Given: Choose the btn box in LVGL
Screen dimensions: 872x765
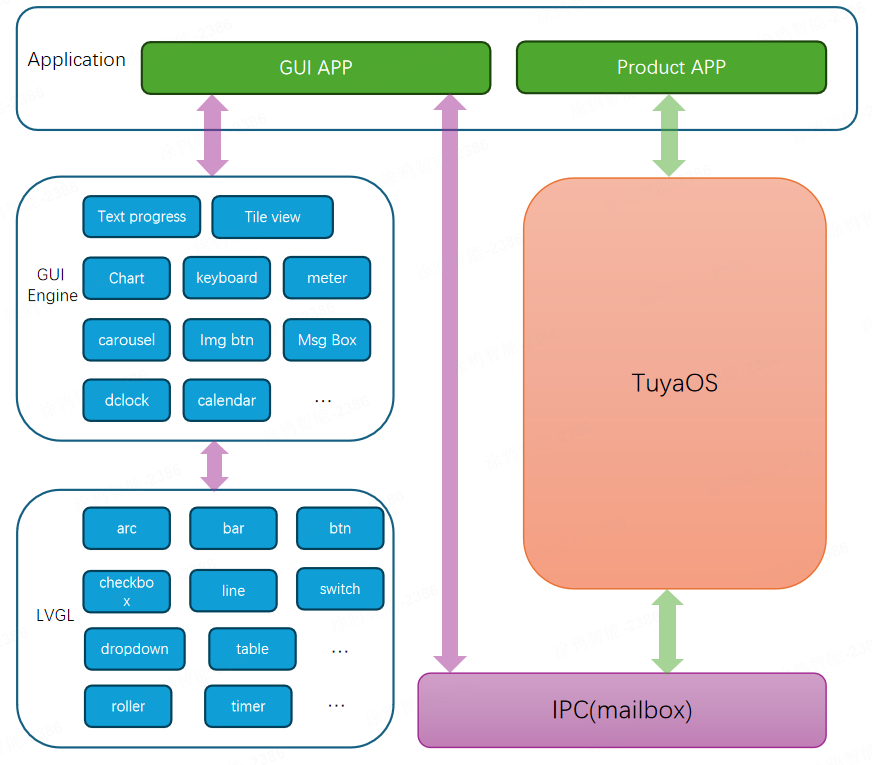Looking at the screenshot, I should tap(340, 528).
